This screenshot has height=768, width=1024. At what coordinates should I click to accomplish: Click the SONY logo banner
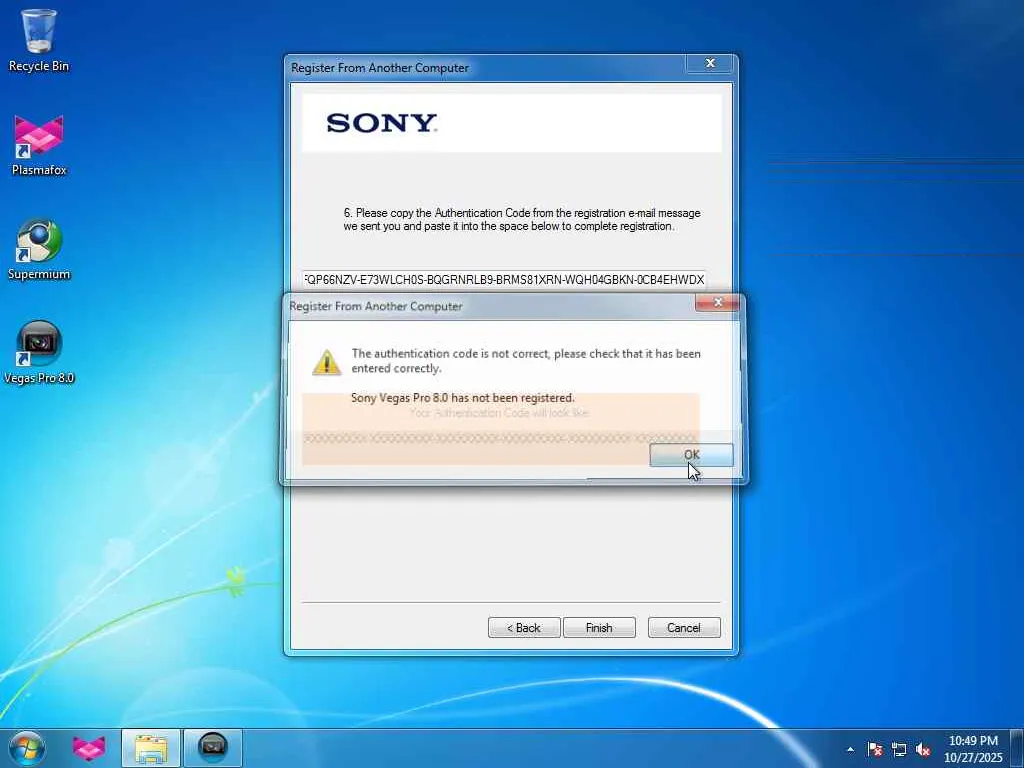pos(512,123)
